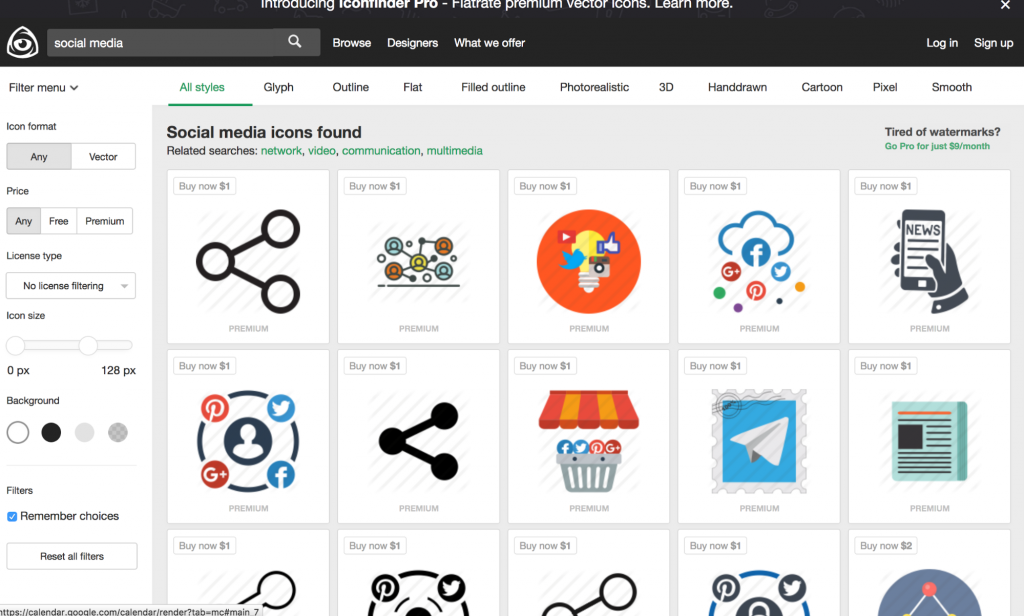
Task: Switch to the Pixel tab
Action: pyautogui.click(x=885, y=87)
